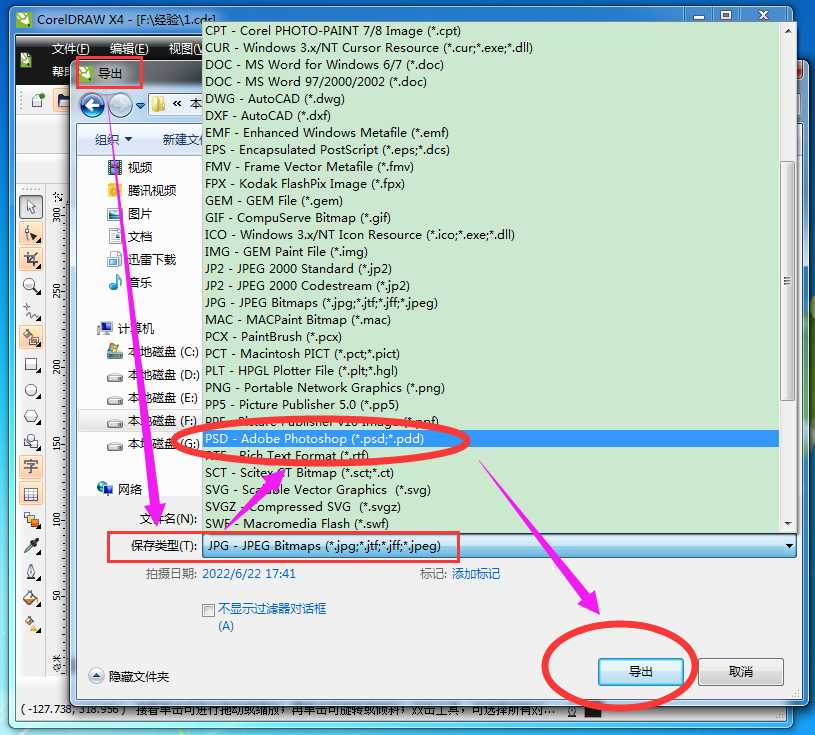This screenshot has height=735, width=815.
Task: Click the format list scrollbar thumb
Action: [787, 281]
